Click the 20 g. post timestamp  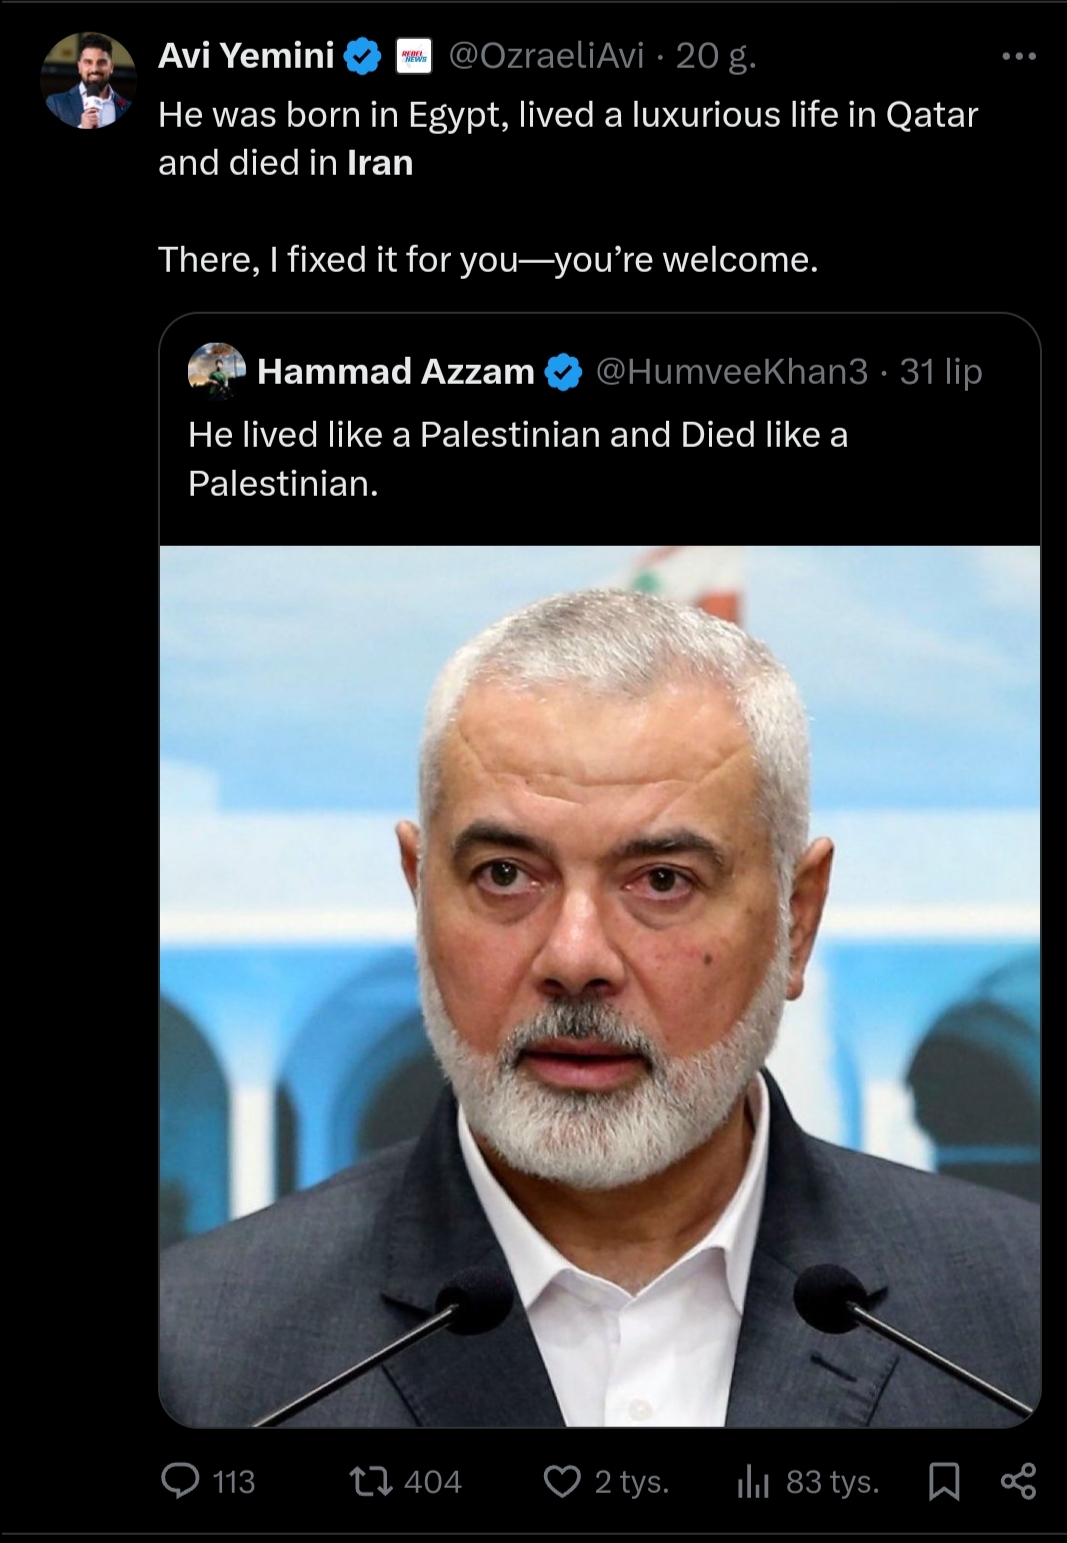click(x=715, y=56)
